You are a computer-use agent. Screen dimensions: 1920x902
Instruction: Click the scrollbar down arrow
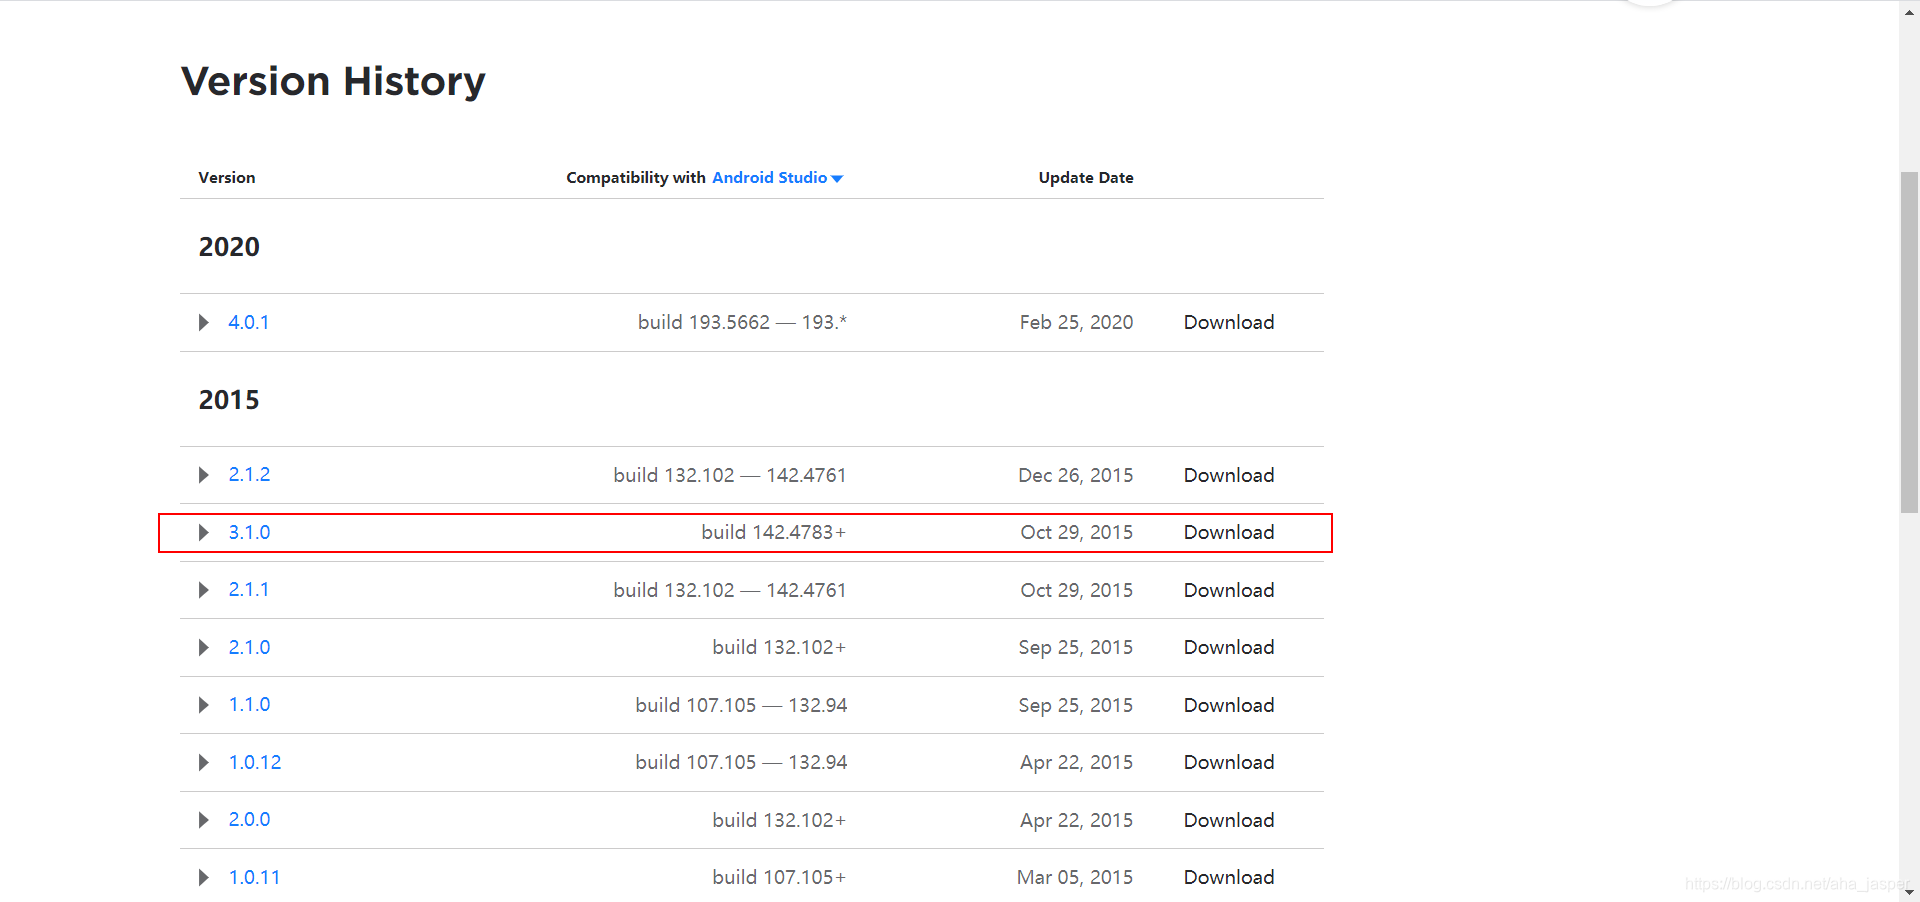tap(1909, 892)
